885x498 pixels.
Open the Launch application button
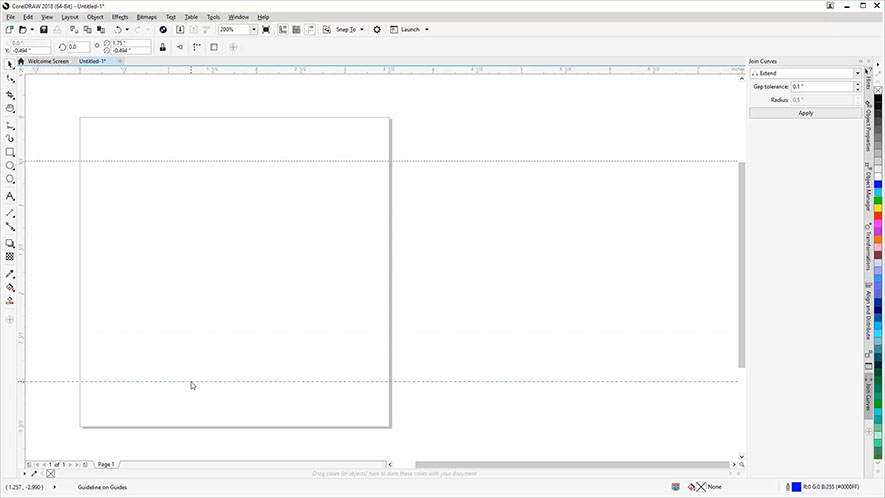click(x=410, y=30)
